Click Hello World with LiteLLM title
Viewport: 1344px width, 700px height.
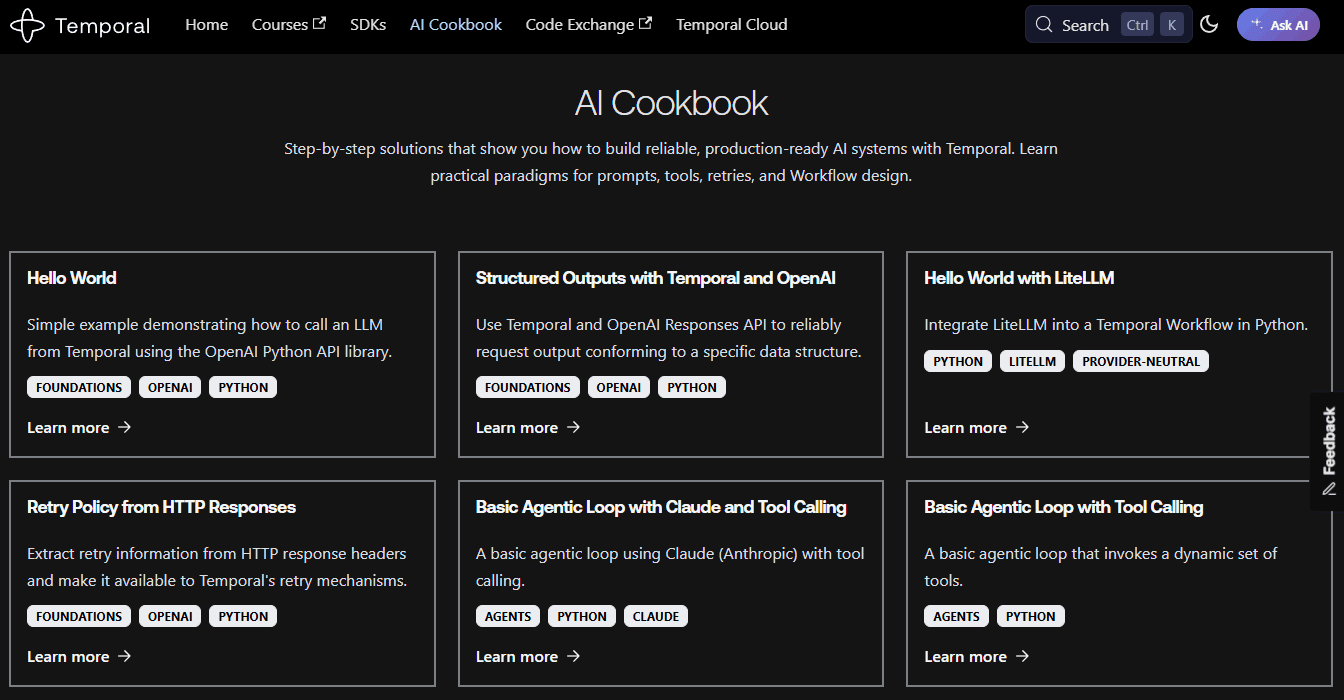[1019, 278]
